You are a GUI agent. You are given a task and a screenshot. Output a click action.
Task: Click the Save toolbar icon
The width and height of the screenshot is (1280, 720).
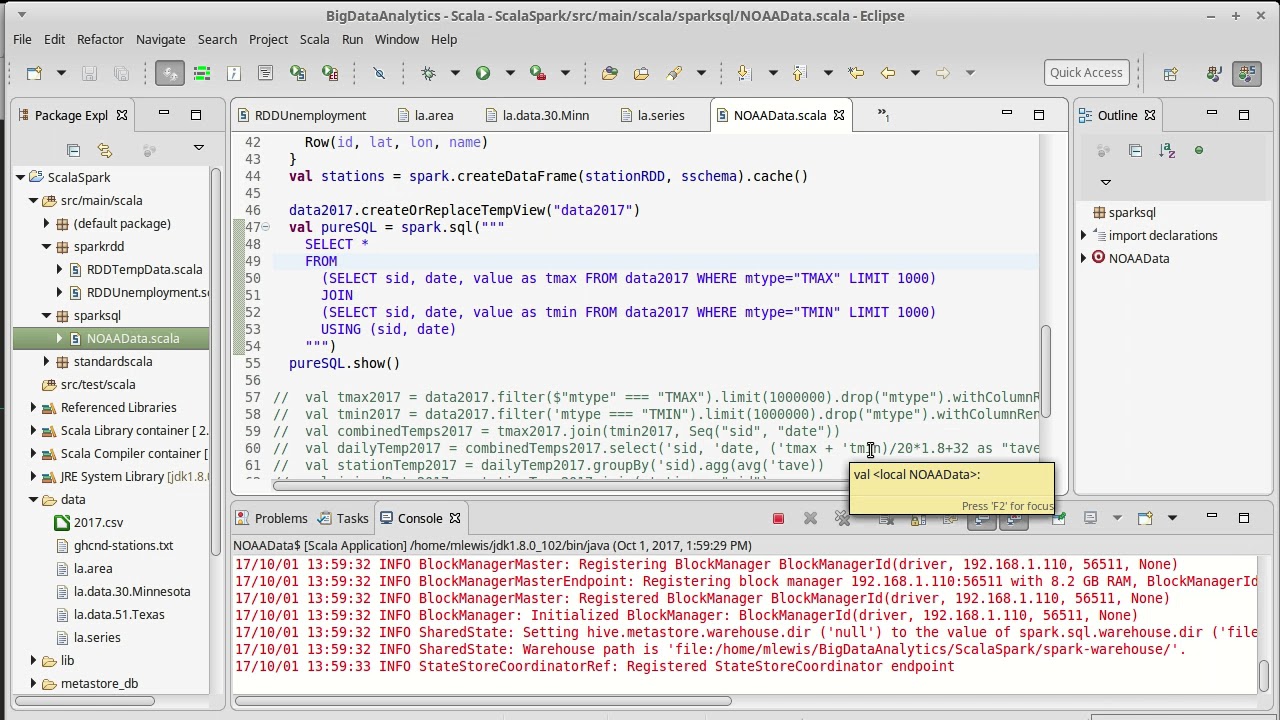pyautogui.click(x=89, y=73)
